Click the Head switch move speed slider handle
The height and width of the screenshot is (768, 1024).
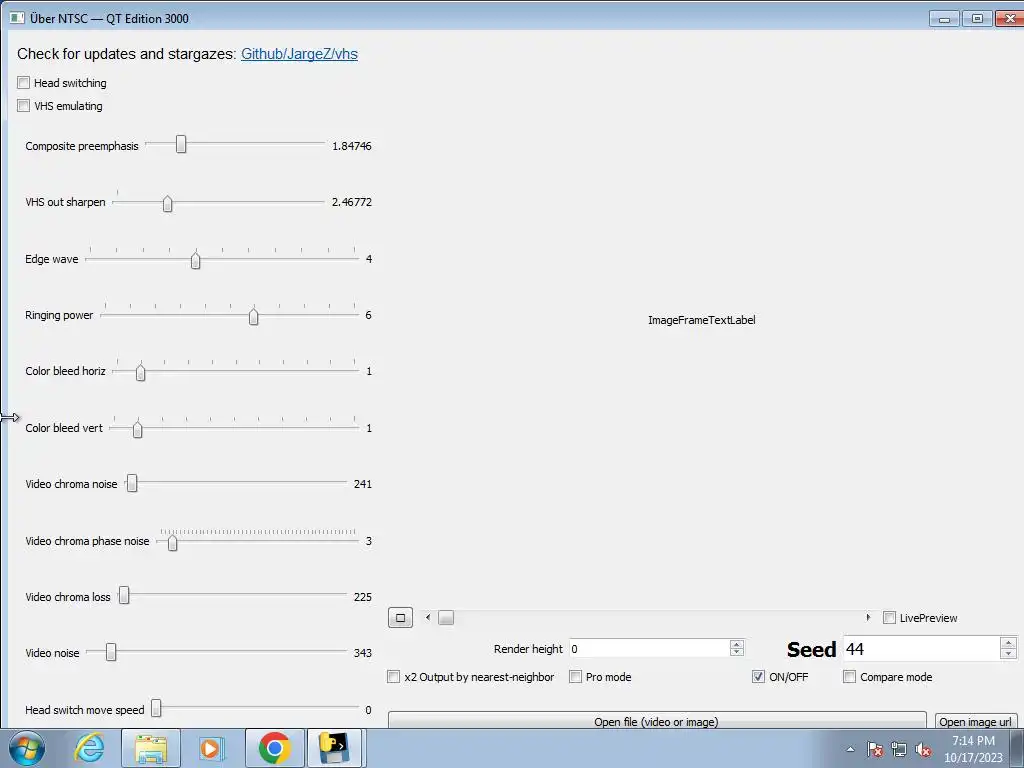tap(156, 709)
